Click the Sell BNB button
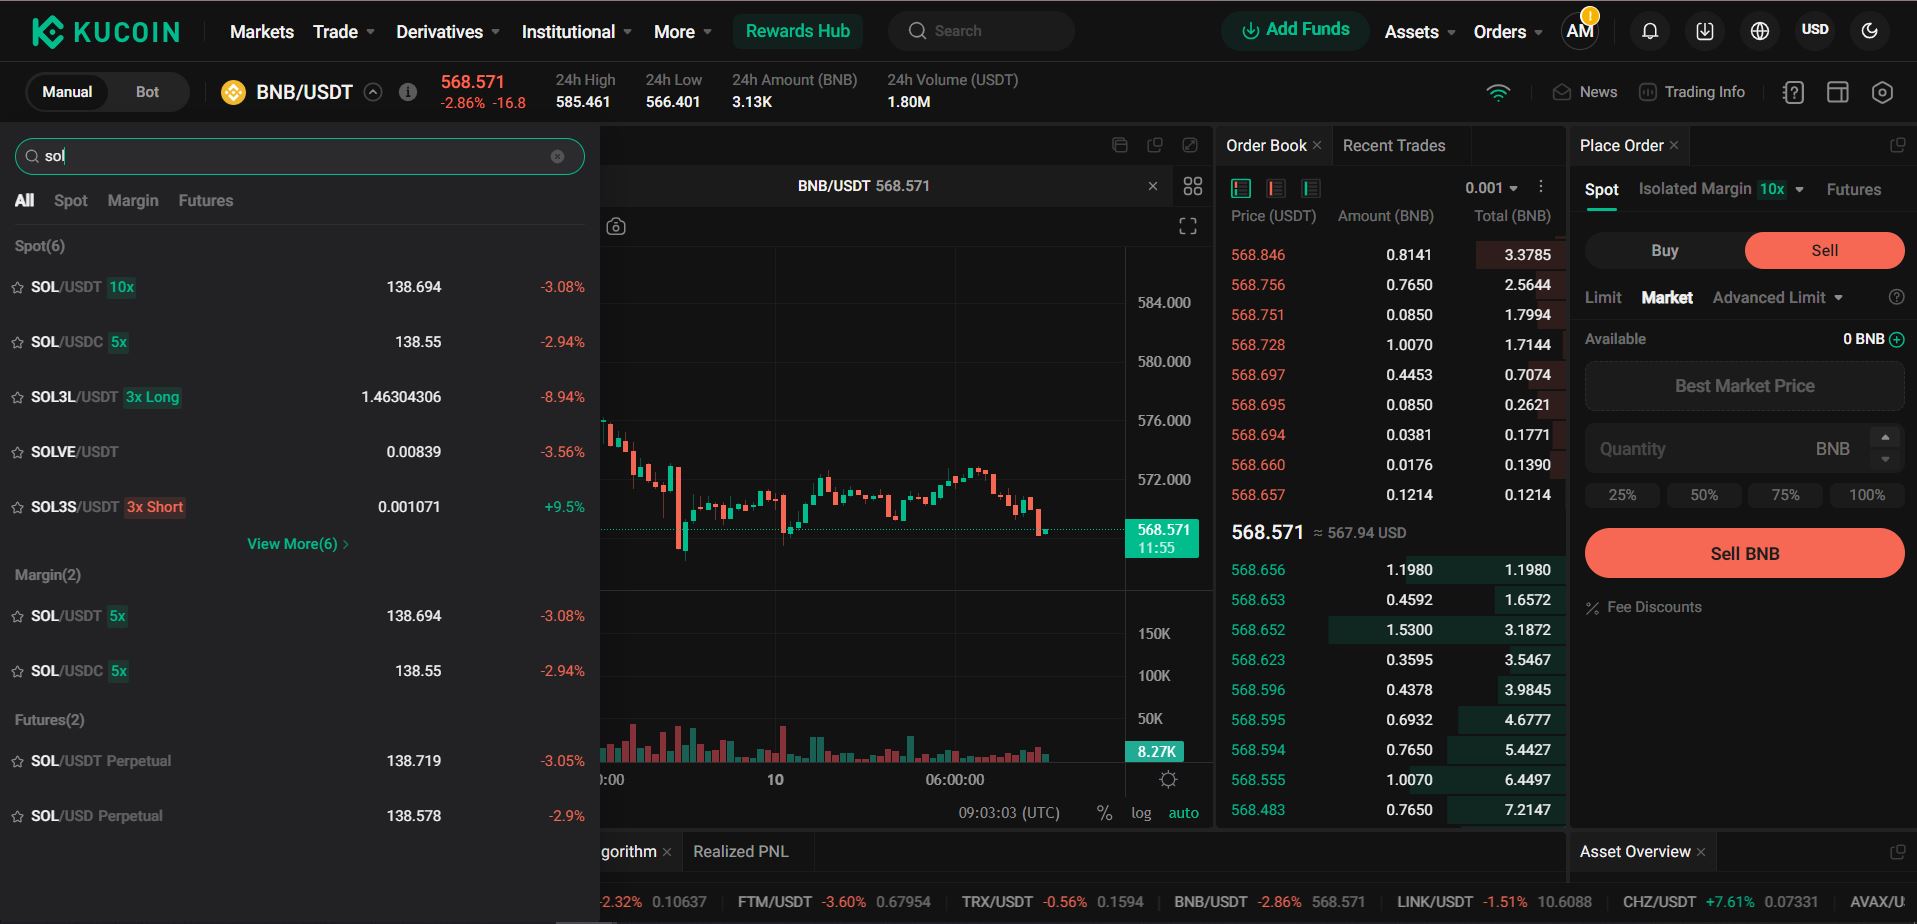The width and height of the screenshot is (1917, 924). 1745,553
